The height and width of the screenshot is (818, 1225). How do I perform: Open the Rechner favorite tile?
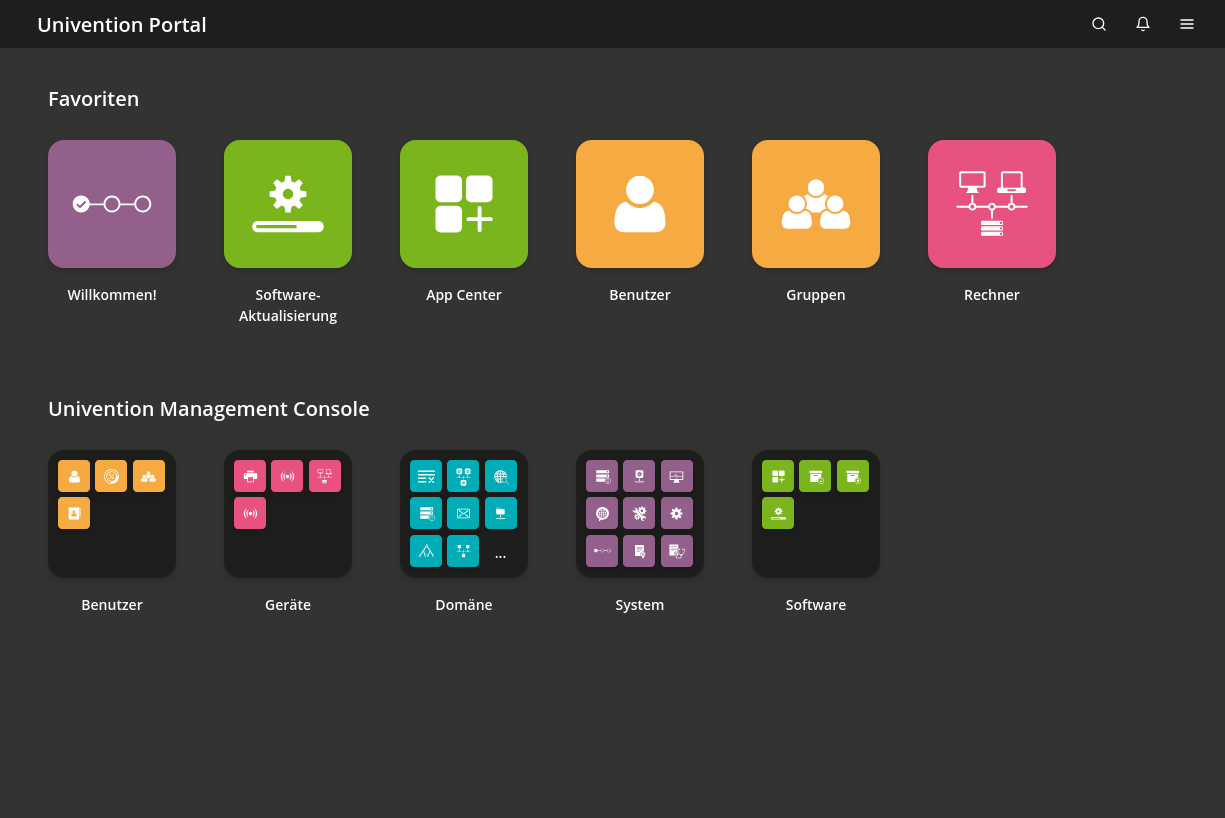point(992,204)
